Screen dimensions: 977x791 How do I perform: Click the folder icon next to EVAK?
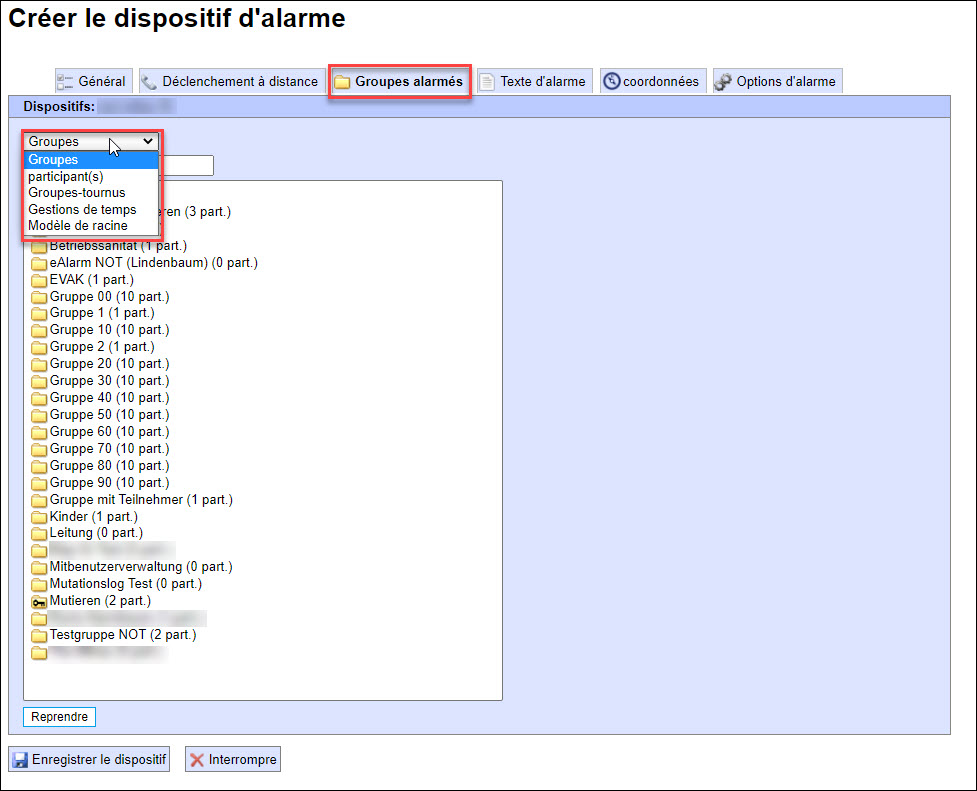(39, 280)
